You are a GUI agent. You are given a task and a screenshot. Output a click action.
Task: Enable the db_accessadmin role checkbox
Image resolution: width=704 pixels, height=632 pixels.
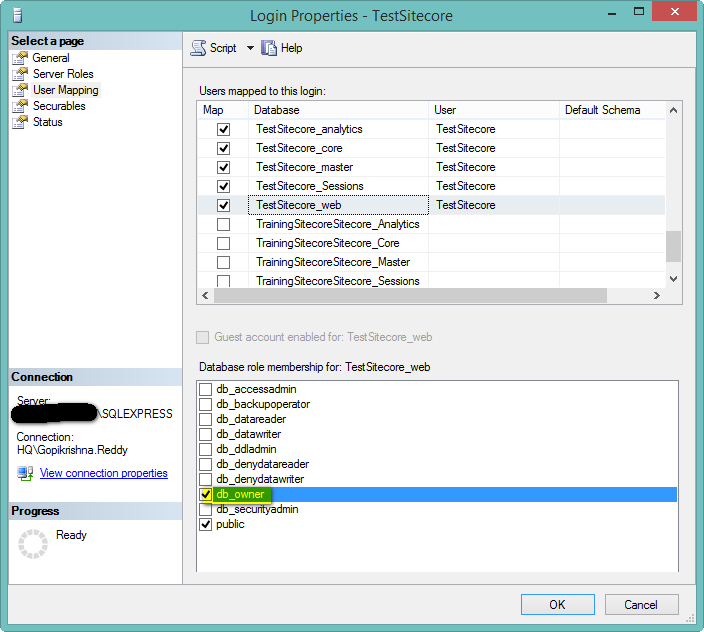[205, 389]
